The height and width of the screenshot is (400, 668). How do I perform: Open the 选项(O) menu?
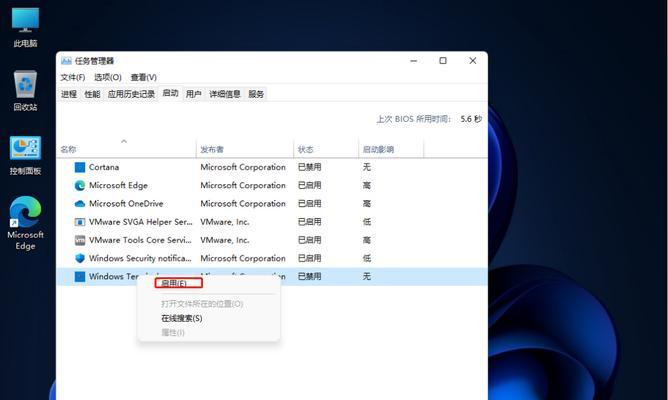click(x=108, y=77)
